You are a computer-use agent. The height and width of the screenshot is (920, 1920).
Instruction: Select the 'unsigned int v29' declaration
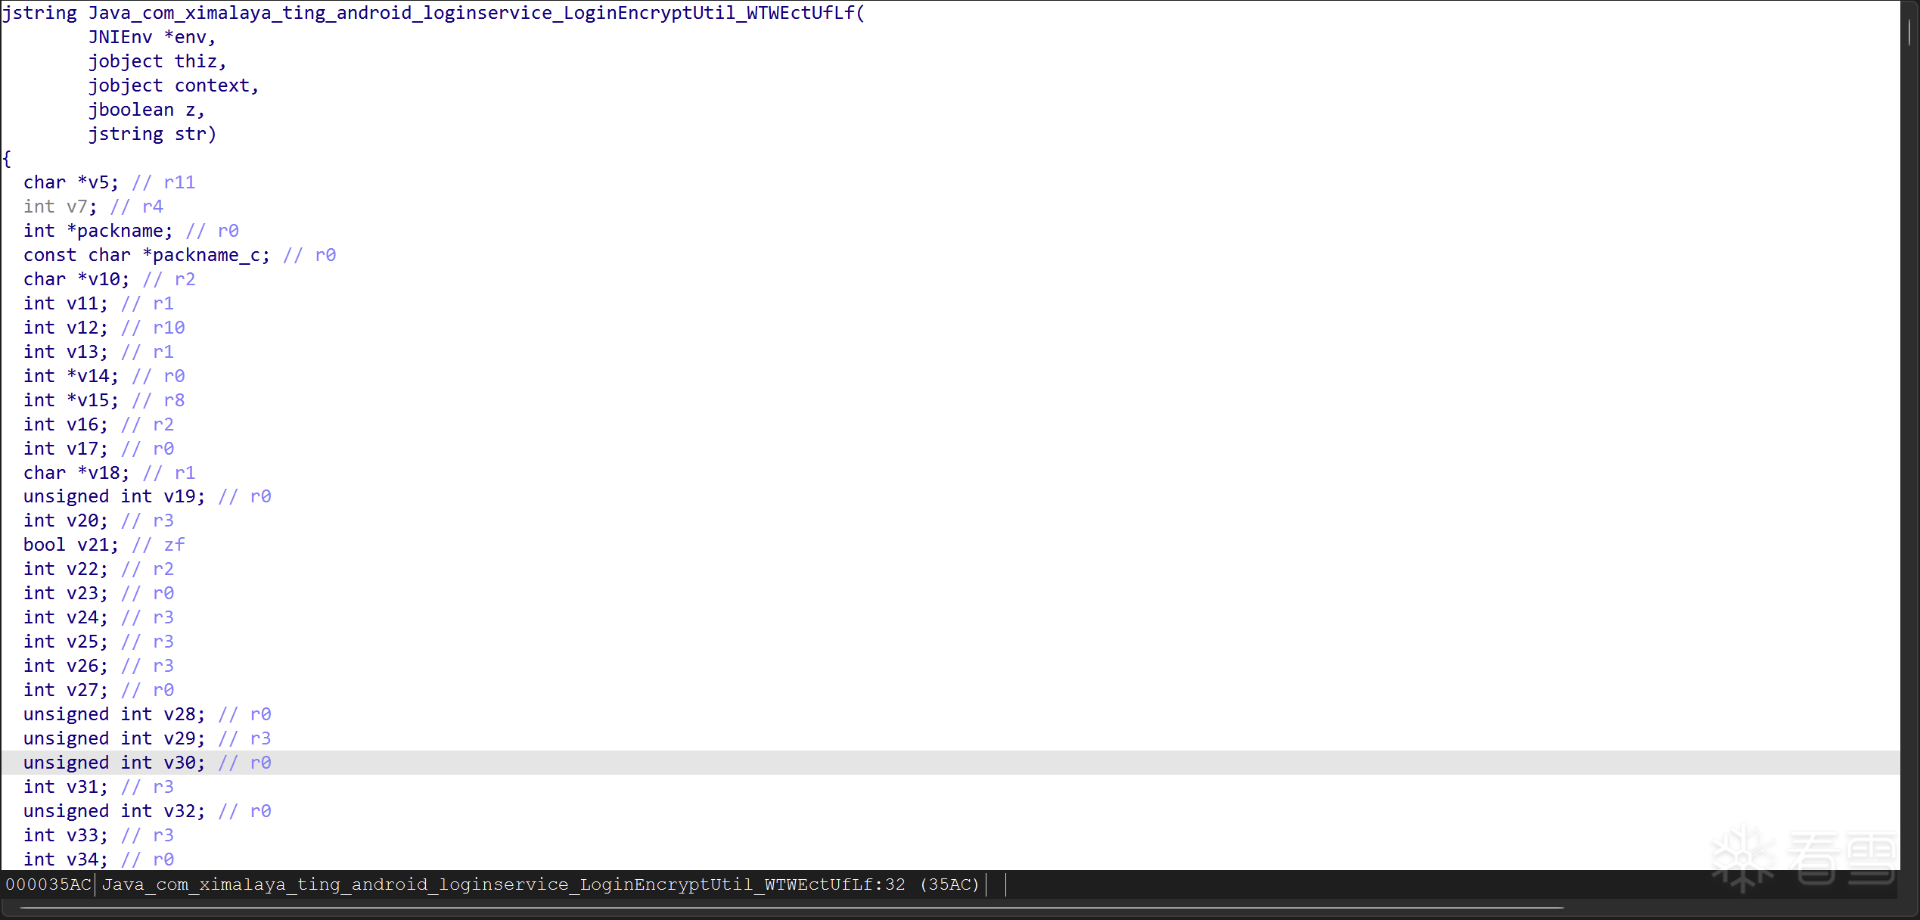(x=114, y=738)
